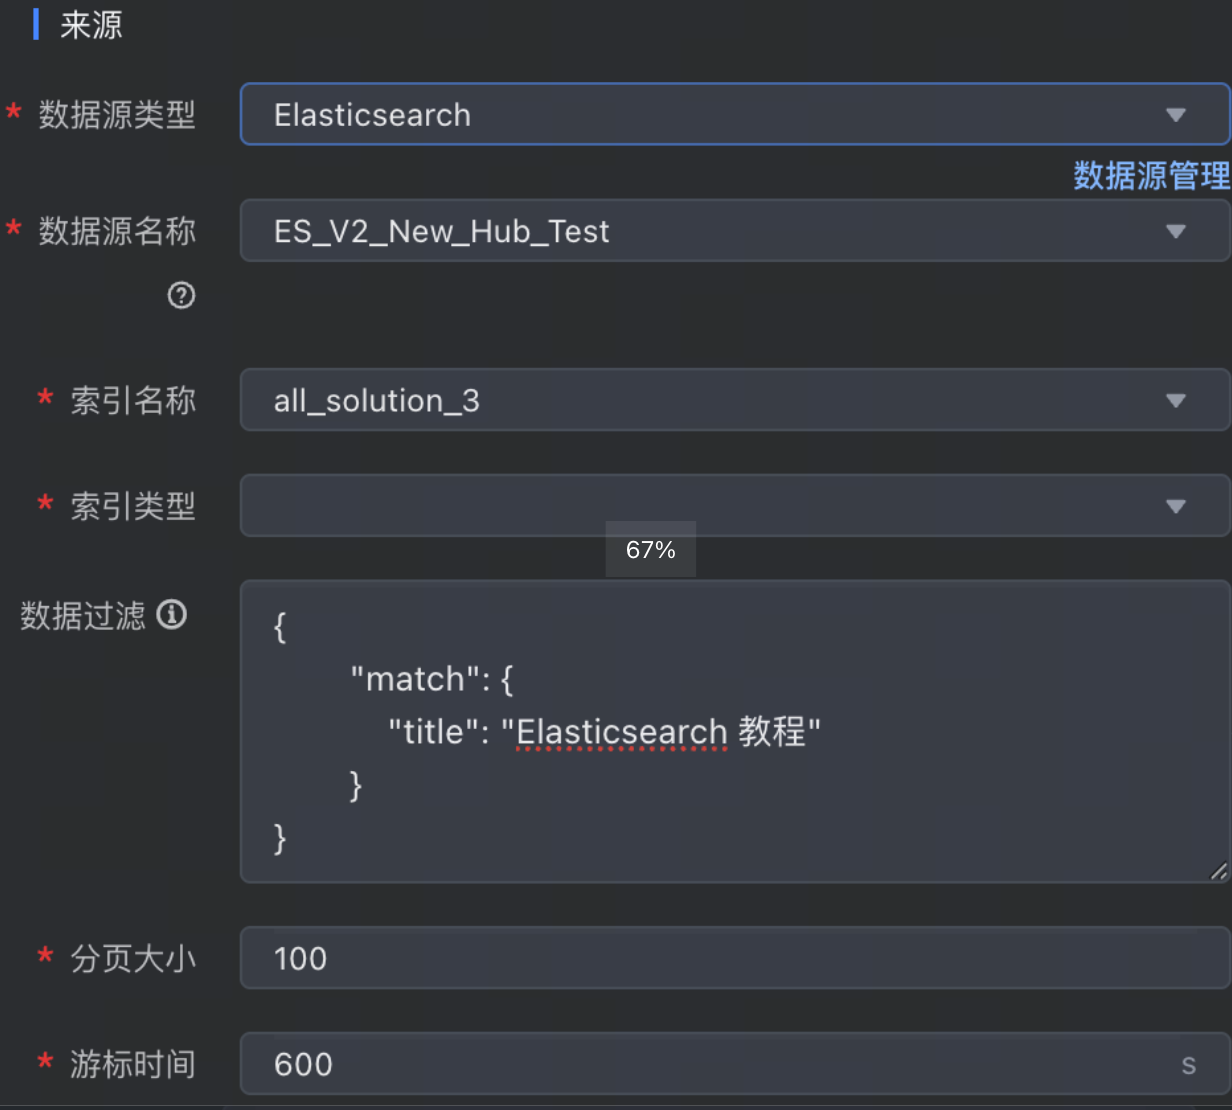Click the arrow icon in the 数据源名称 field
The width and height of the screenshot is (1232, 1110).
tap(1176, 231)
